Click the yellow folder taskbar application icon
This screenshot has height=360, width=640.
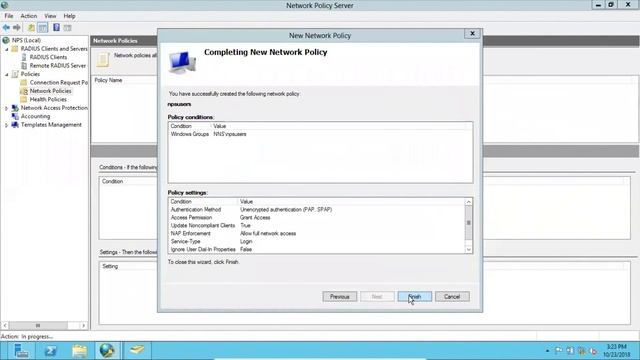(137, 351)
